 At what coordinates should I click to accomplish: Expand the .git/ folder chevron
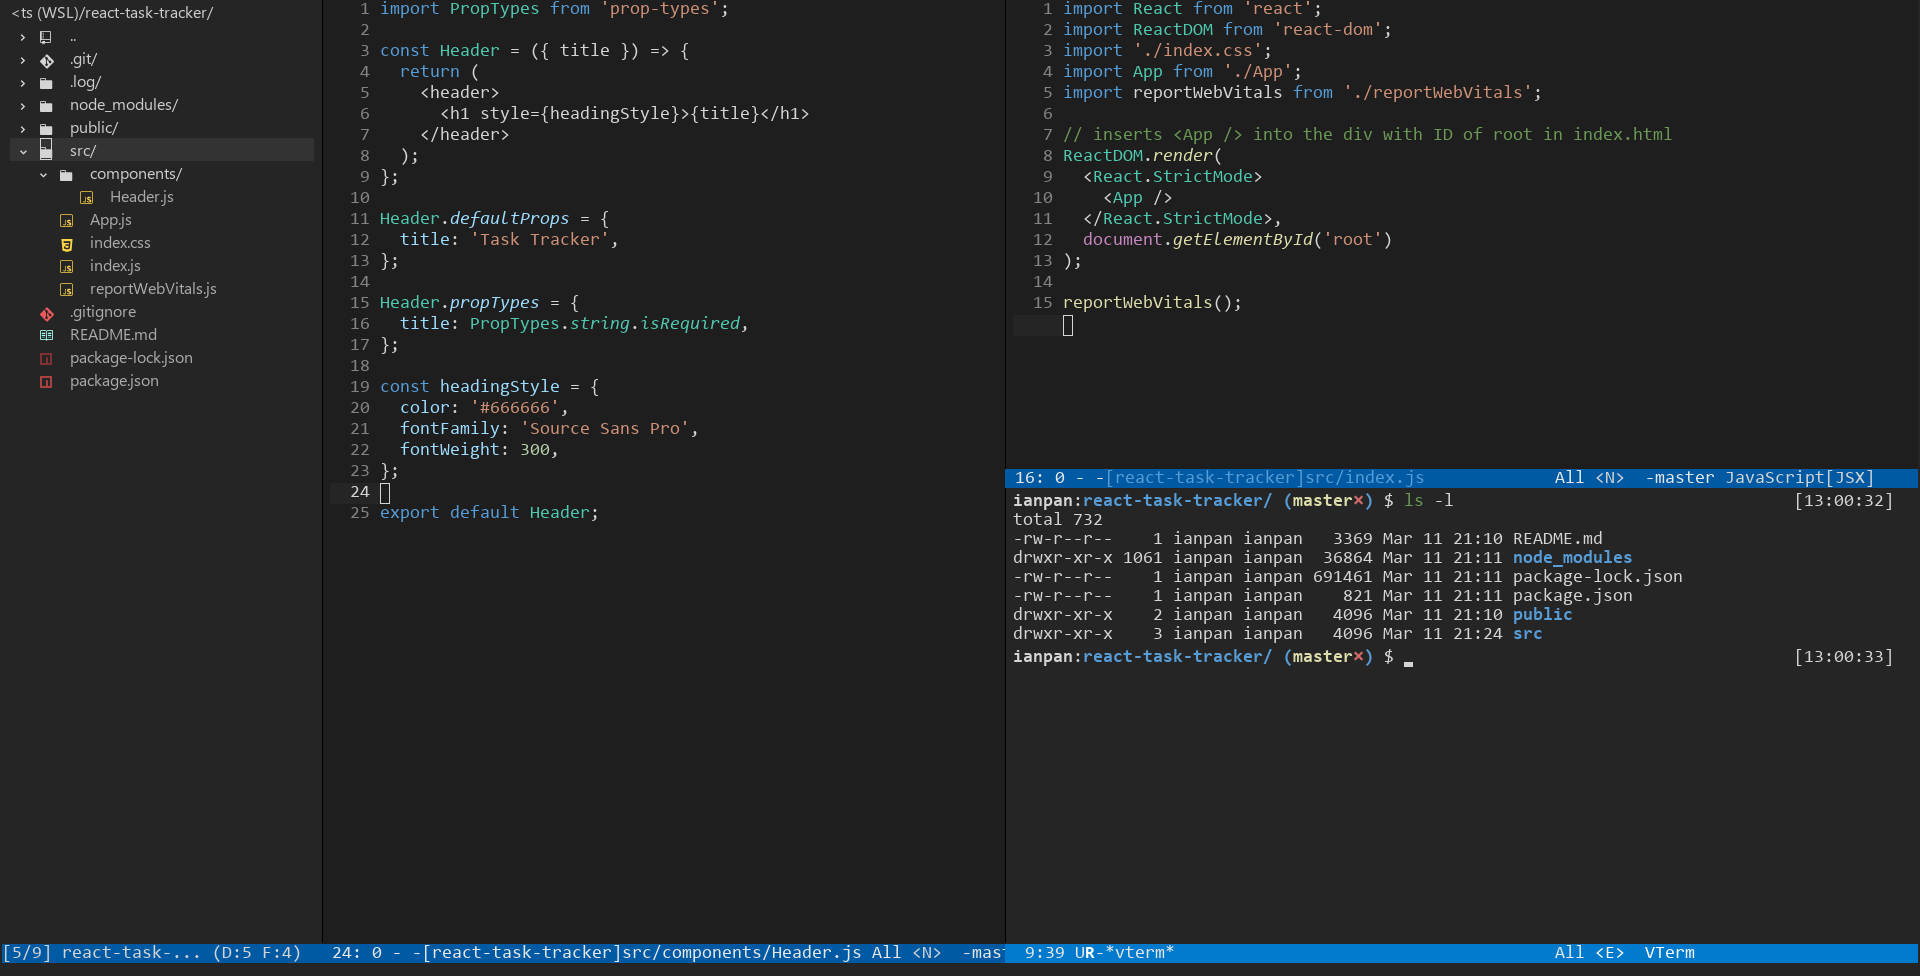click(x=23, y=60)
